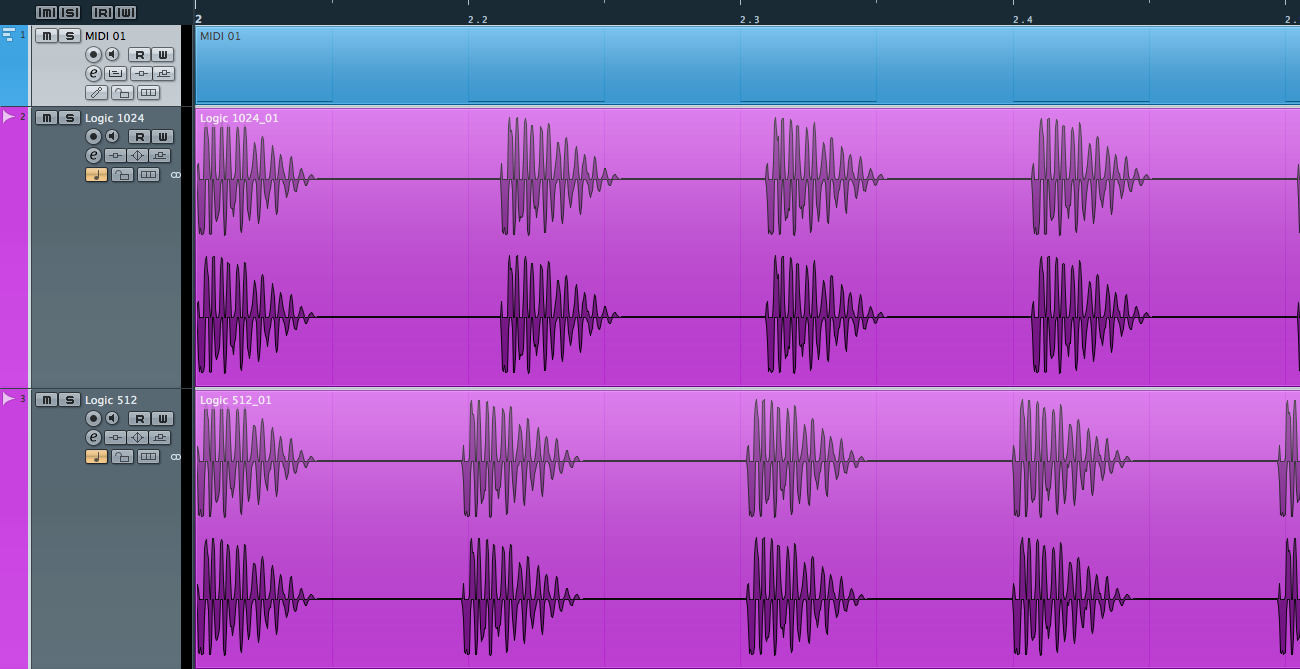Enable Write automation on MIDI 01
Image resolution: width=1300 pixels, height=669 pixels.
tap(162, 55)
